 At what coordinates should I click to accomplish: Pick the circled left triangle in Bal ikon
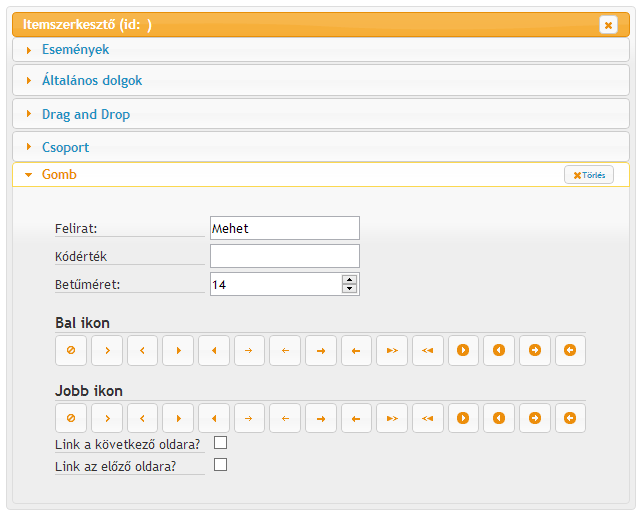point(499,350)
